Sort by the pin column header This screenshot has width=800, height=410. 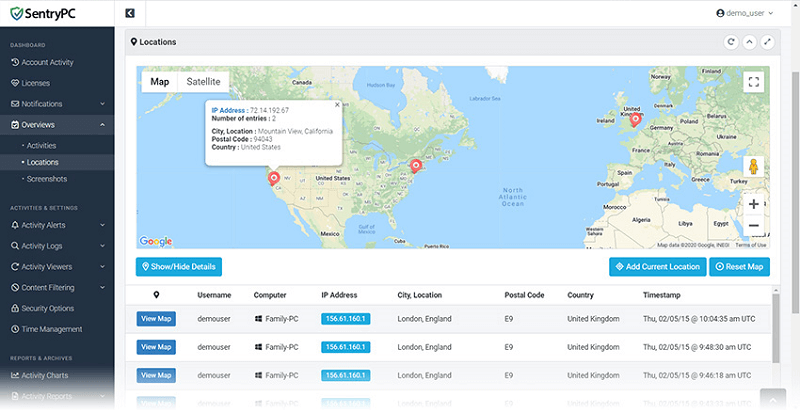157,295
